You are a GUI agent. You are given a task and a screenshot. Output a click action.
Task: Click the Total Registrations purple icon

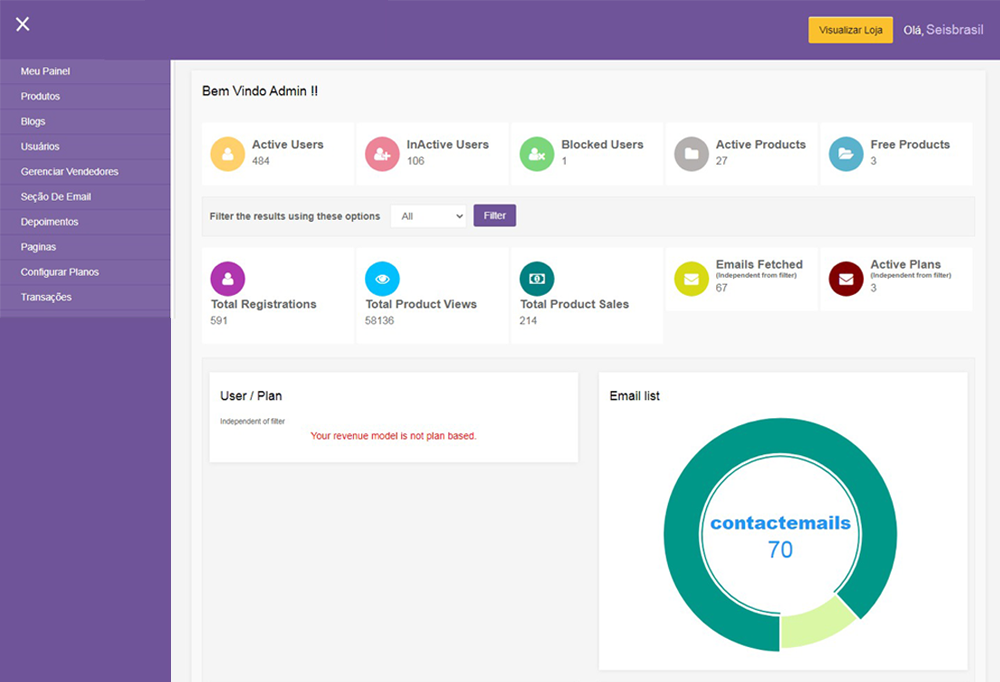(x=228, y=278)
